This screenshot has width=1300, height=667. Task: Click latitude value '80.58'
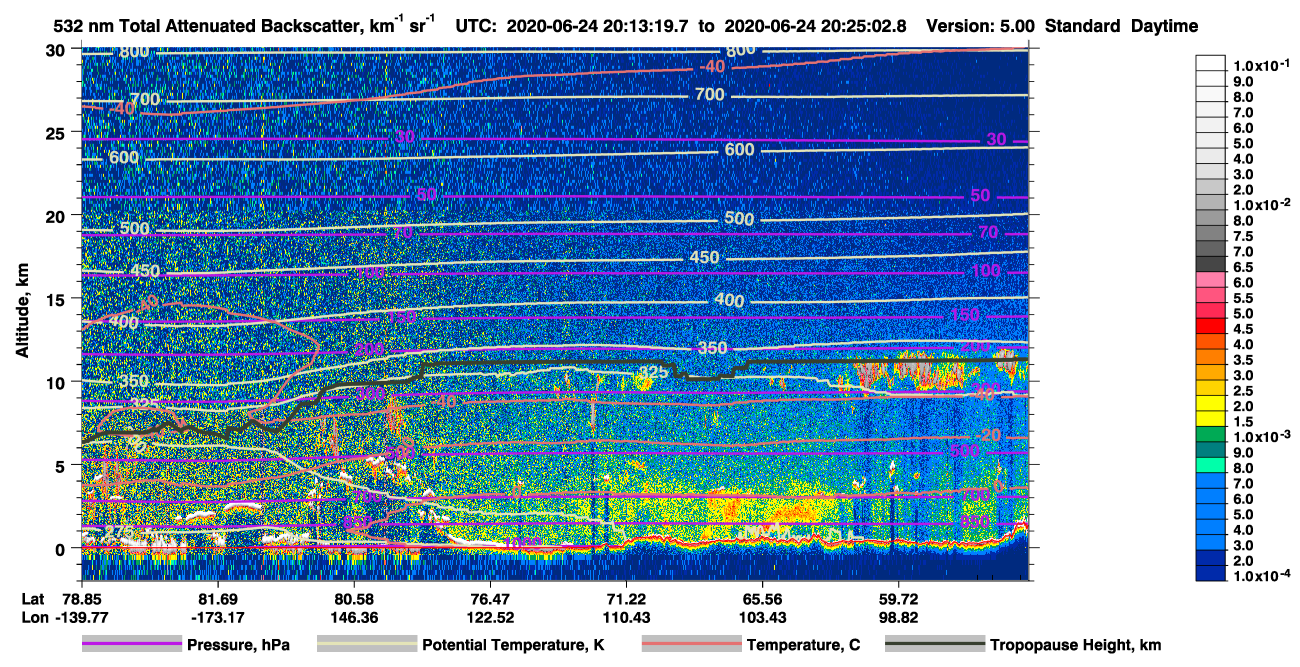(x=354, y=598)
